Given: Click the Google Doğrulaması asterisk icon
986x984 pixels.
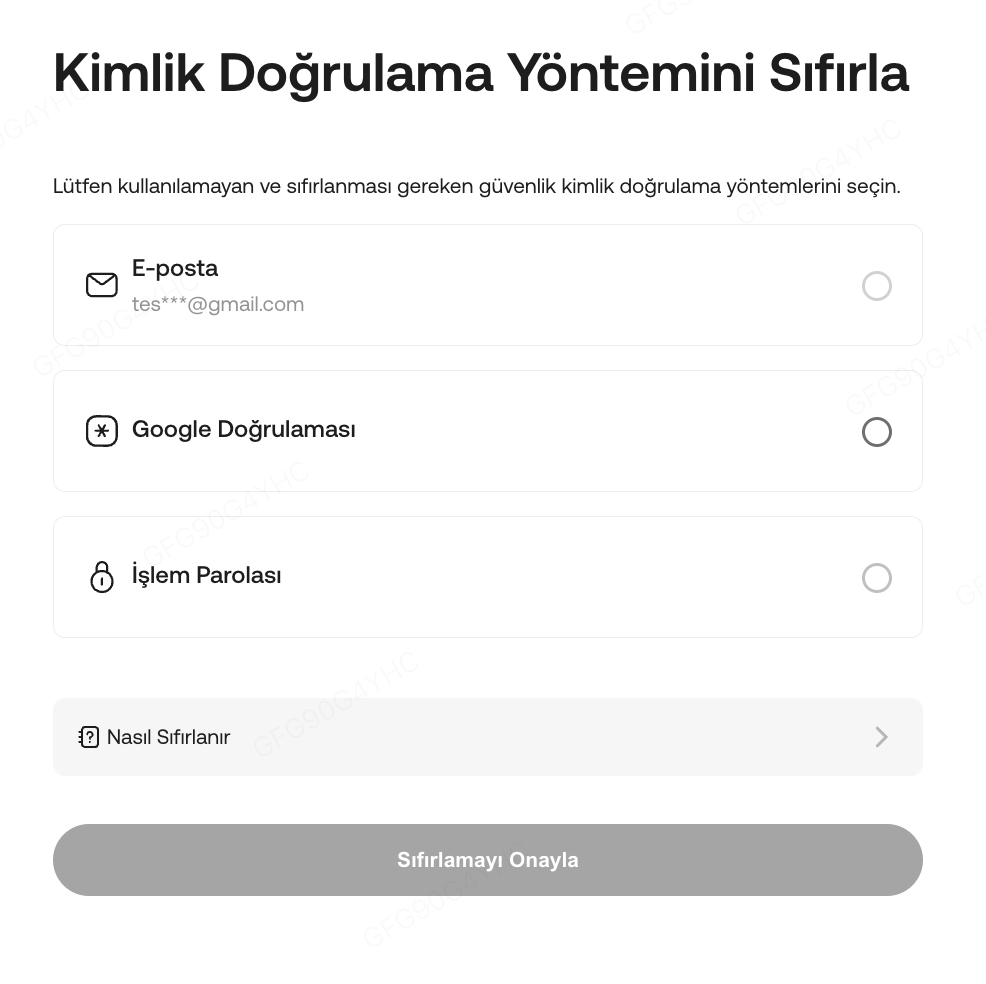Looking at the screenshot, I should point(101,431).
